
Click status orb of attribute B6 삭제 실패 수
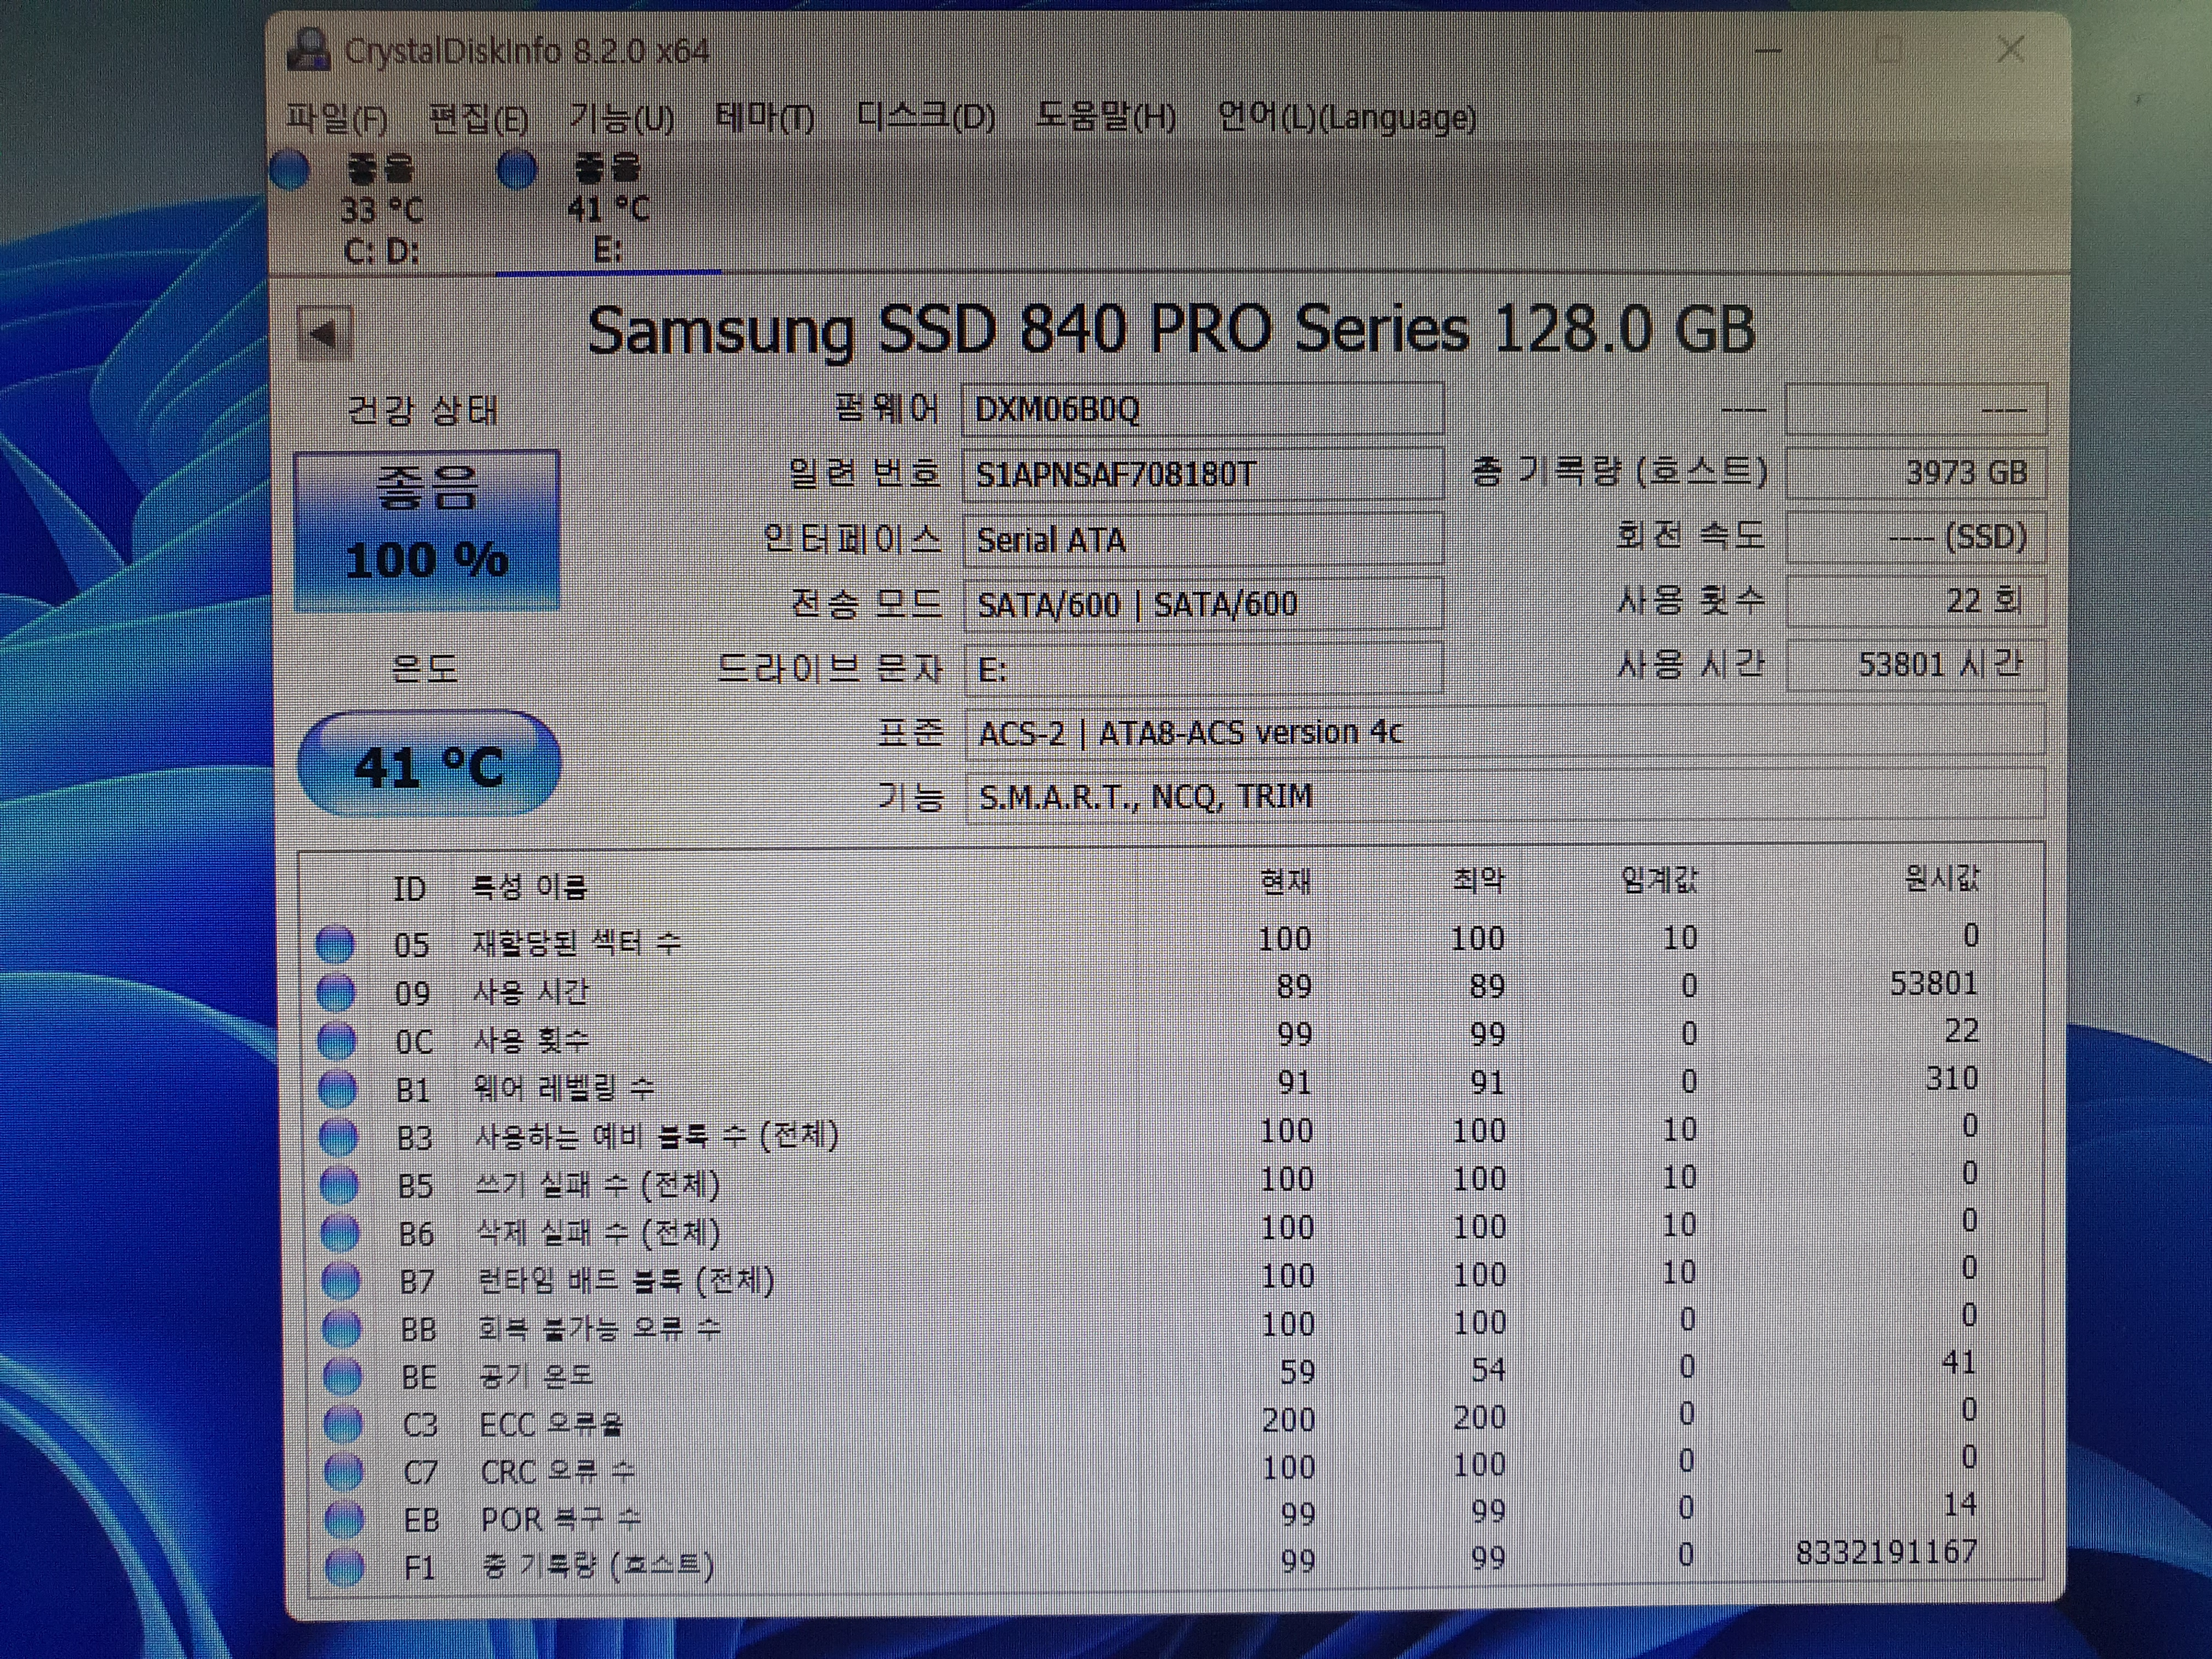[340, 1232]
